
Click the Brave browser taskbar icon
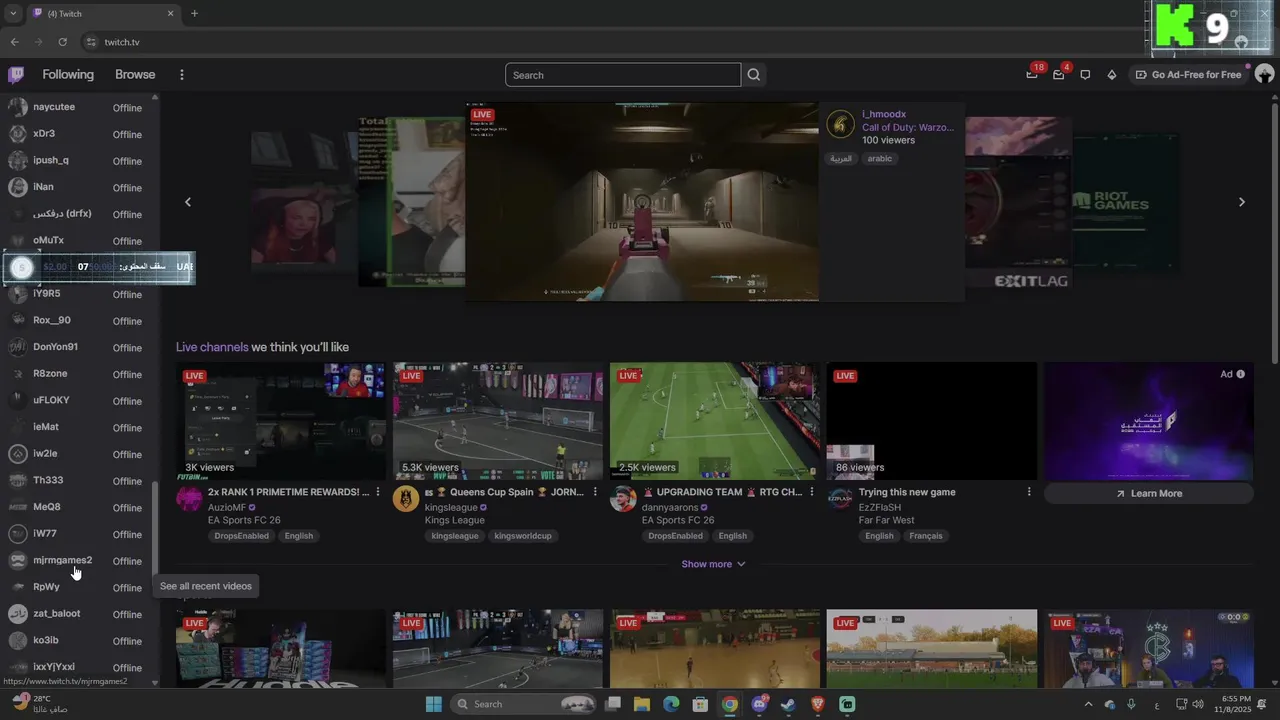click(817, 704)
